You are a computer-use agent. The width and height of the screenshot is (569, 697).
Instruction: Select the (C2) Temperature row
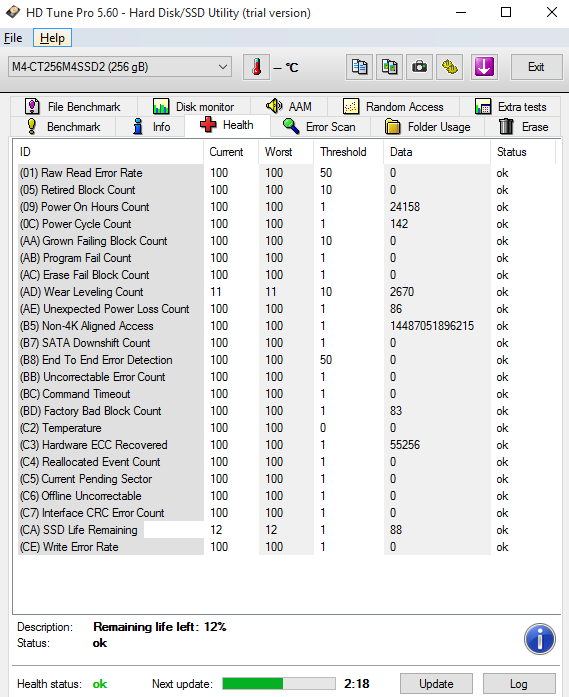[287, 428]
